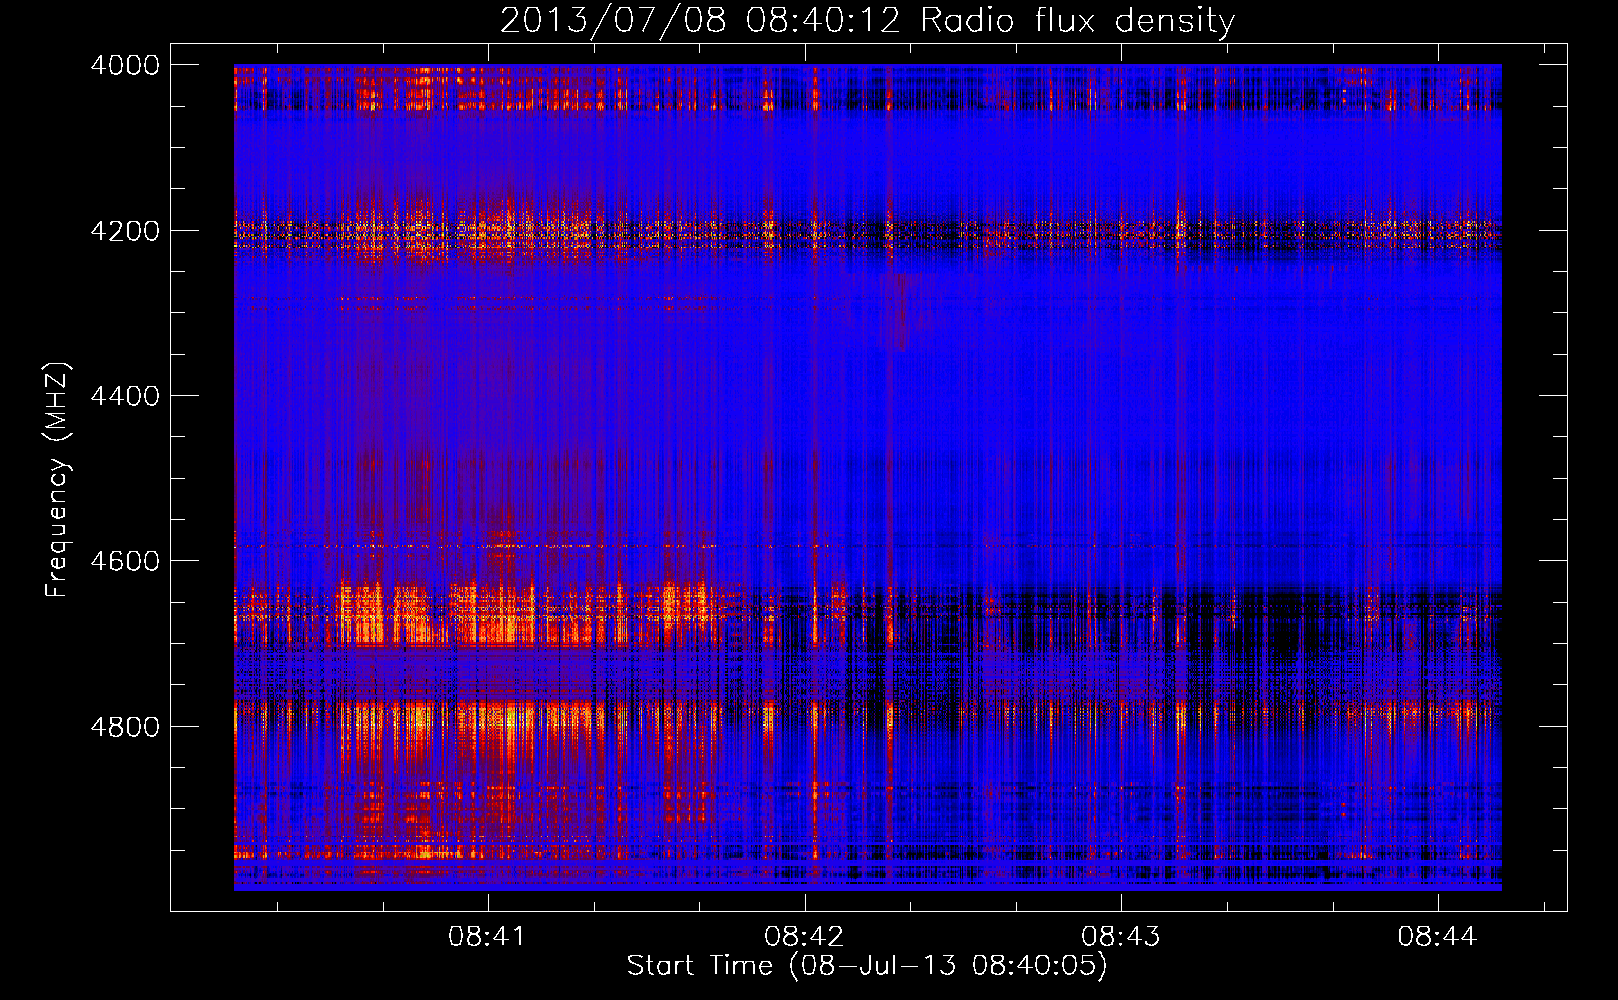Click the 08:42 time tick label
Image resolution: width=1618 pixels, height=1000 pixels.
click(x=804, y=937)
